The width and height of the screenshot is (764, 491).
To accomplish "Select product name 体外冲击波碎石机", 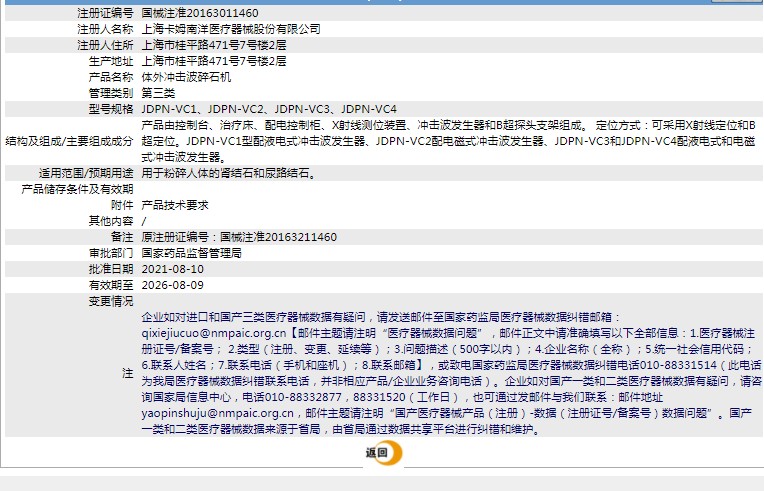I will pos(186,77).
